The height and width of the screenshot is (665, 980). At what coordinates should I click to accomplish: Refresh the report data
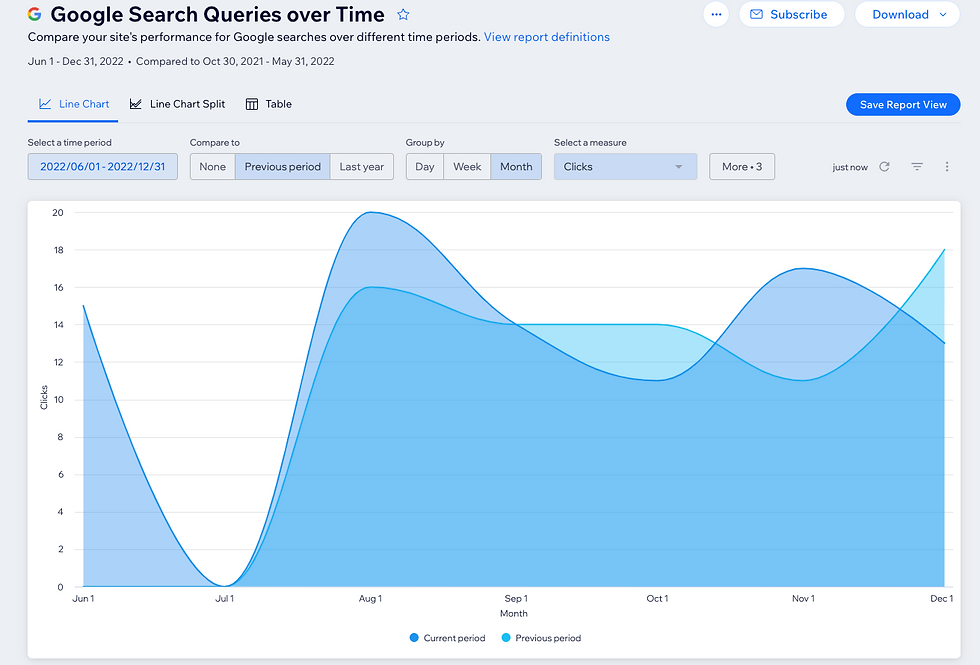tap(884, 167)
